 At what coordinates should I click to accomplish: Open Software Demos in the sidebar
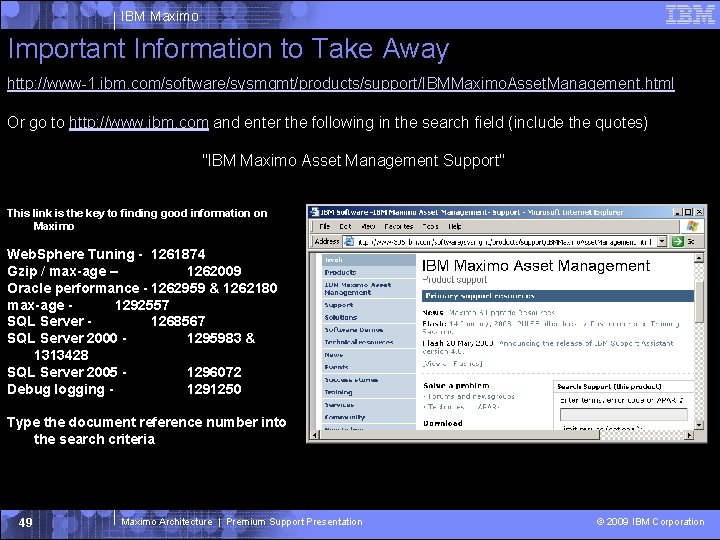click(354, 330)
